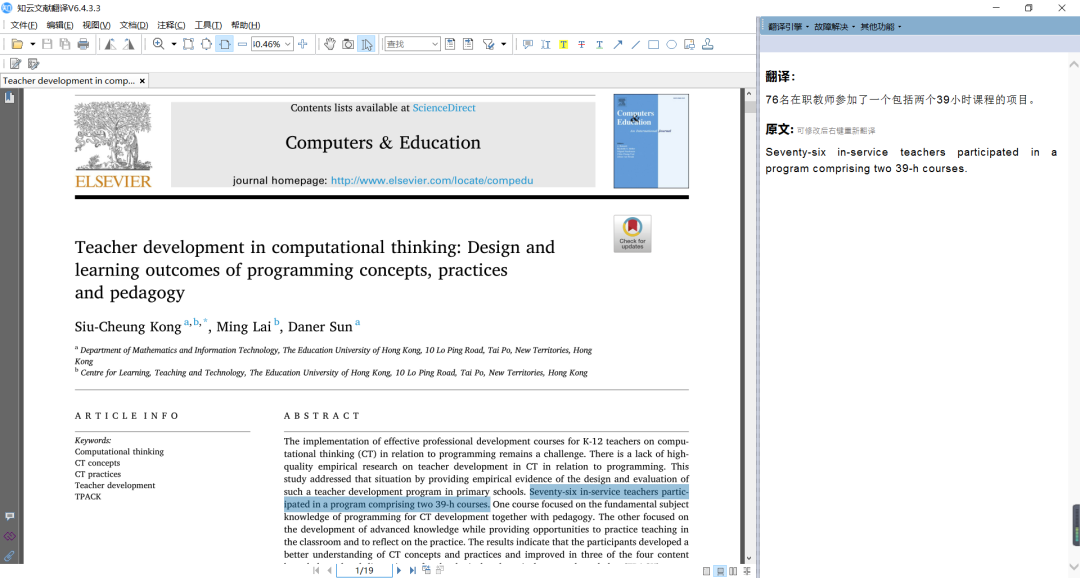The height and width of the screenshot is (578, 1080).
Task: Rotate page counterclockwise
Action: click(x=110, y=44)
